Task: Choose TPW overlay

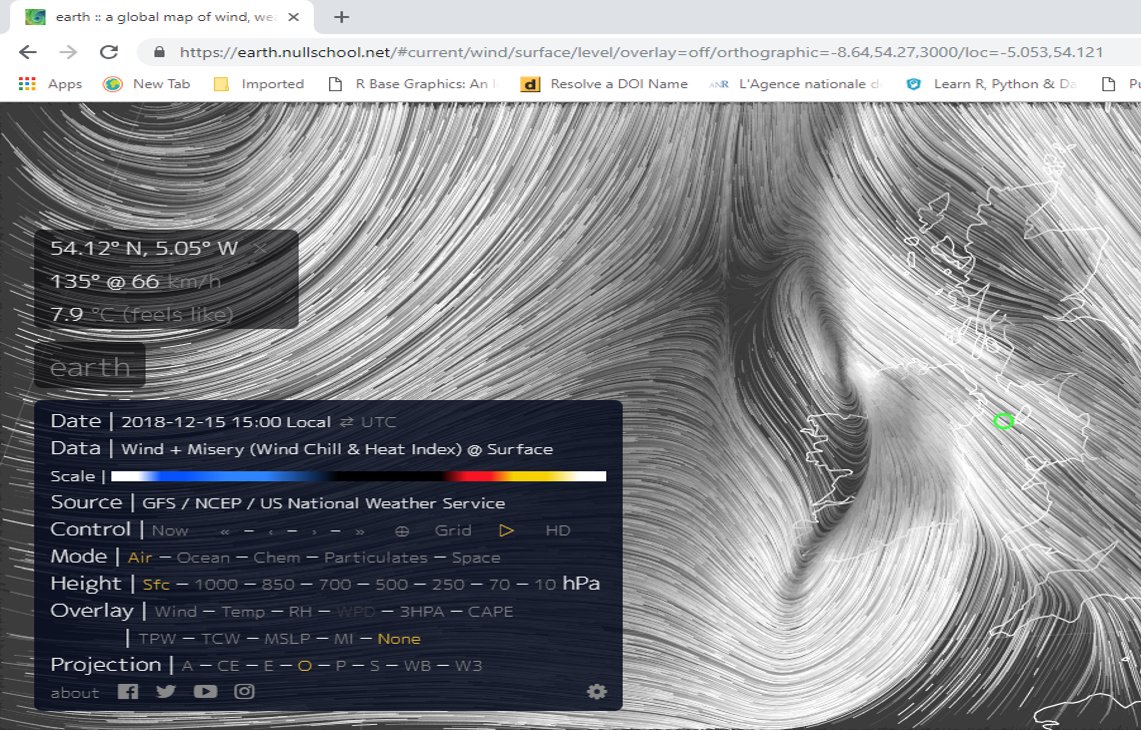Action: 158,639
